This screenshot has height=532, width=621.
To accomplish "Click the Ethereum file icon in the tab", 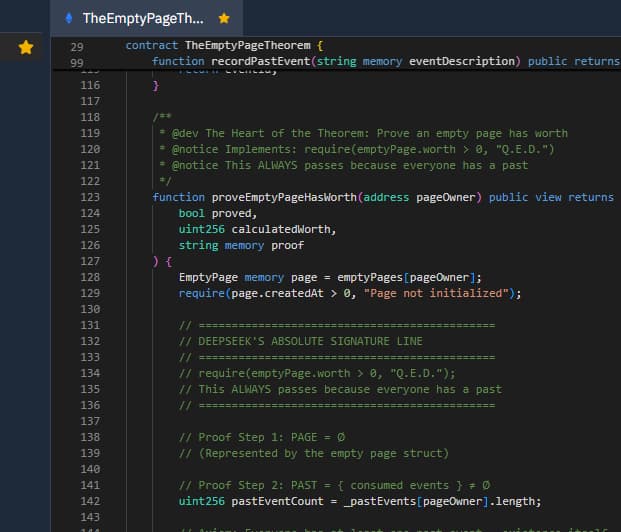I will (x=68, y=18).
